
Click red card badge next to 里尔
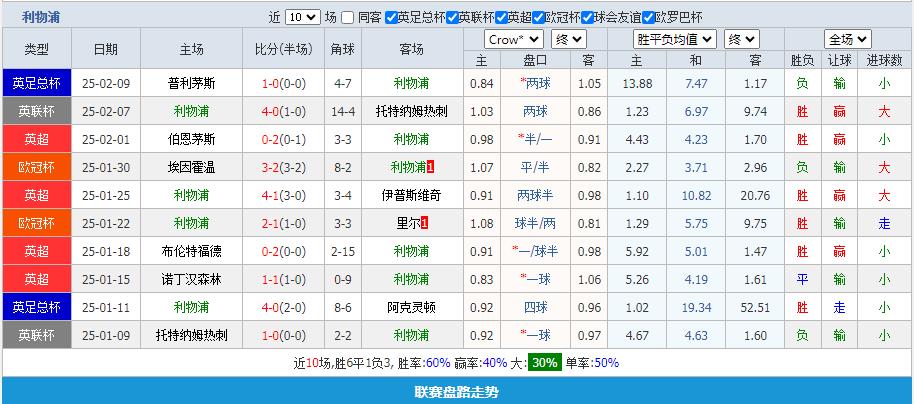point(426,223)
